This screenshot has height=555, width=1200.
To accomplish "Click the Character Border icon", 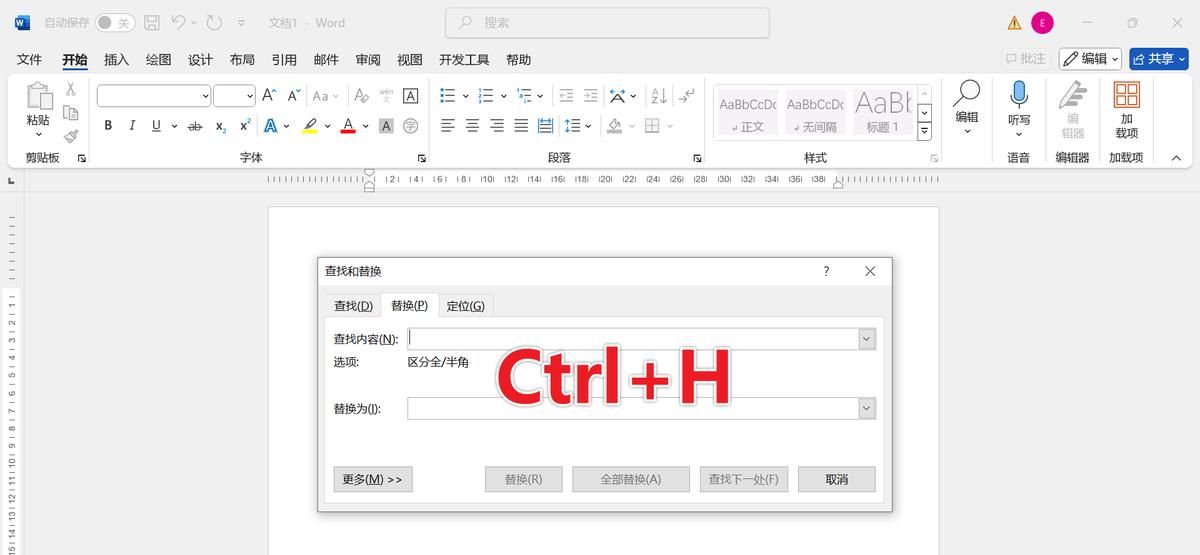I will (411, 96).
